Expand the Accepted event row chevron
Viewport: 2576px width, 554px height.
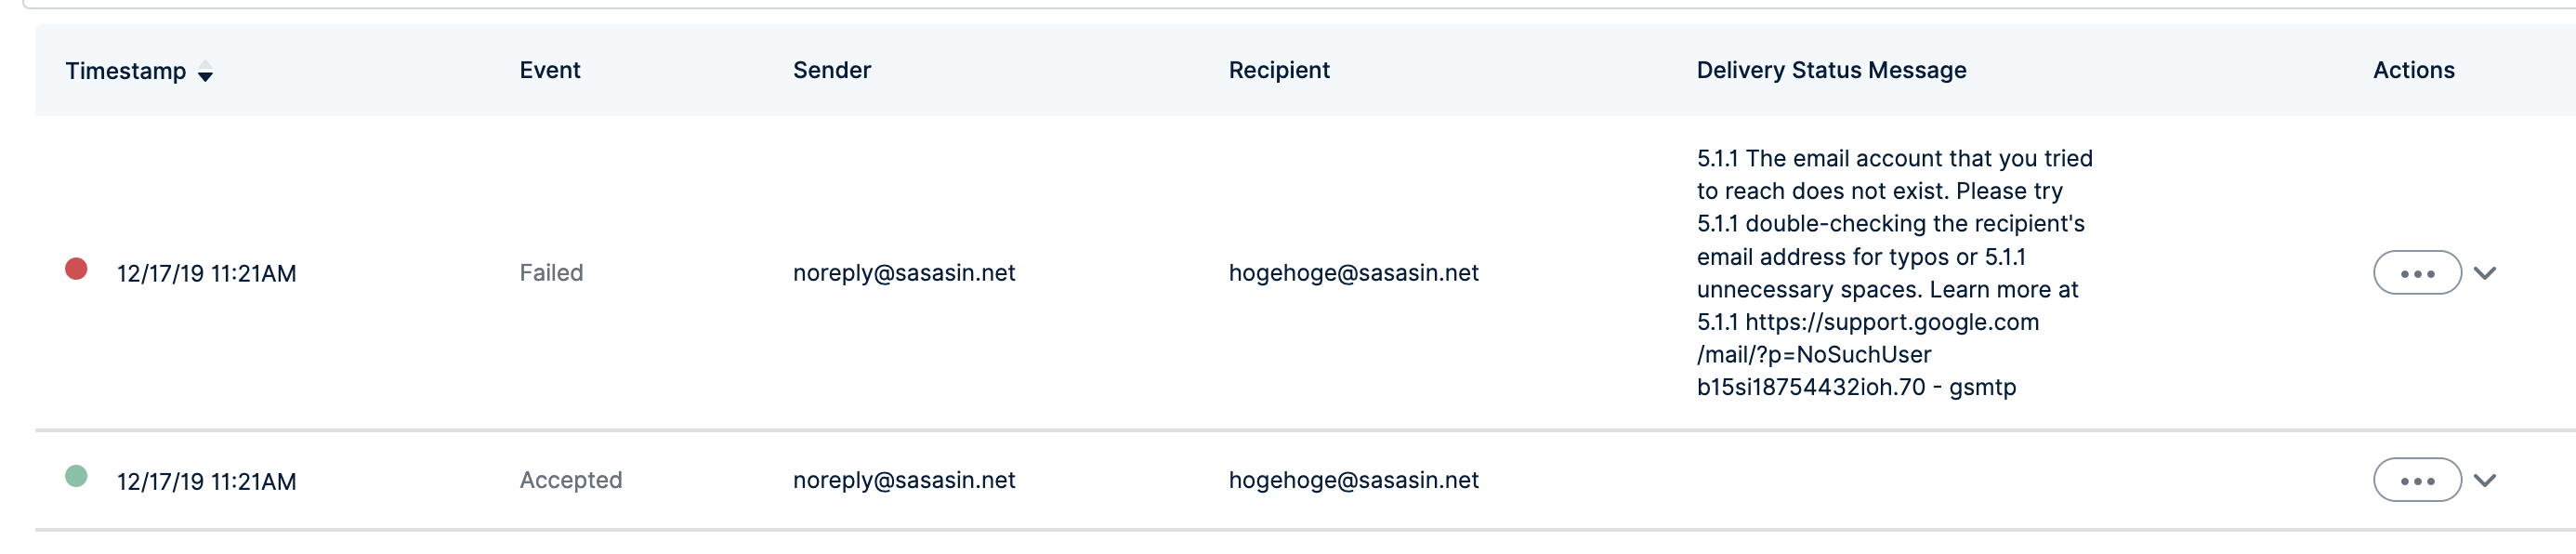(2484, 480)
